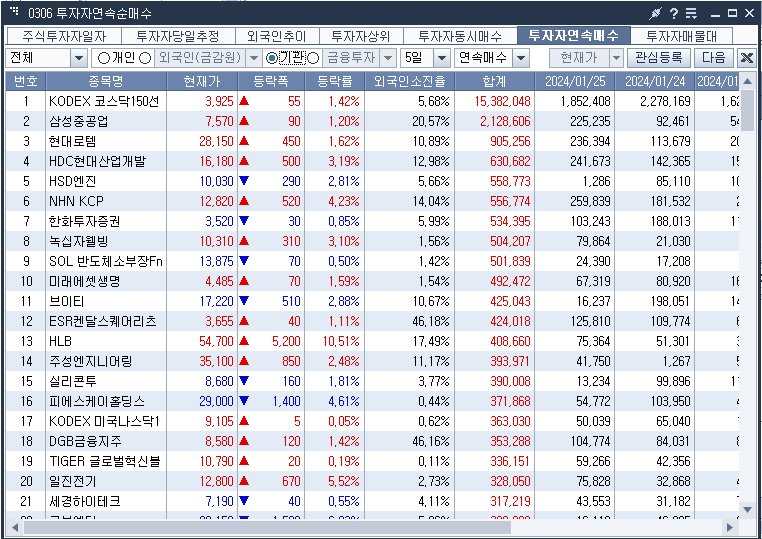Open the 5일 period dropdown
The width and height of the screenshot is (762, 539).
click(441, 58)
